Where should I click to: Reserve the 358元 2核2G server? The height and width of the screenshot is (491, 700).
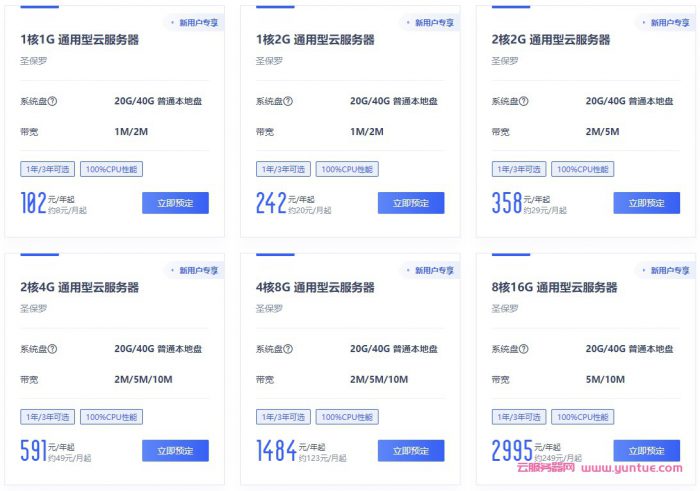pyautogui.click(x=647, y=203)
